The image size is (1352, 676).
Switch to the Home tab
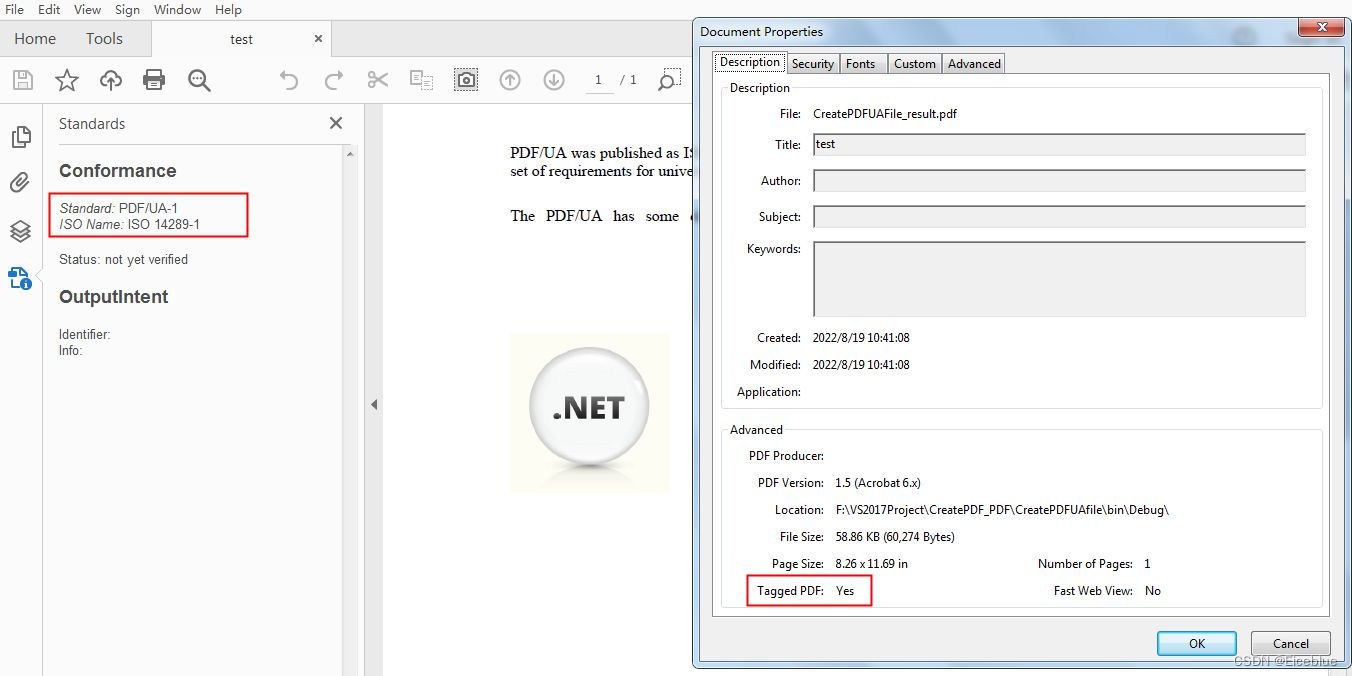click(35, 38)
